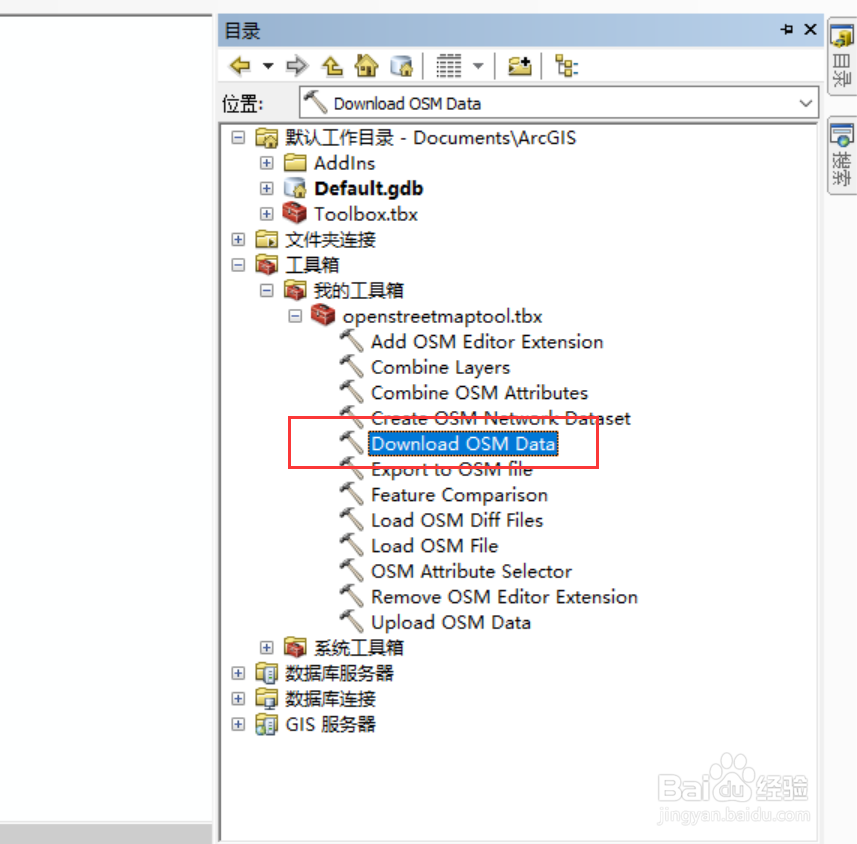Select Load OSM File tool
857x844 pixels.
(435, 546)
